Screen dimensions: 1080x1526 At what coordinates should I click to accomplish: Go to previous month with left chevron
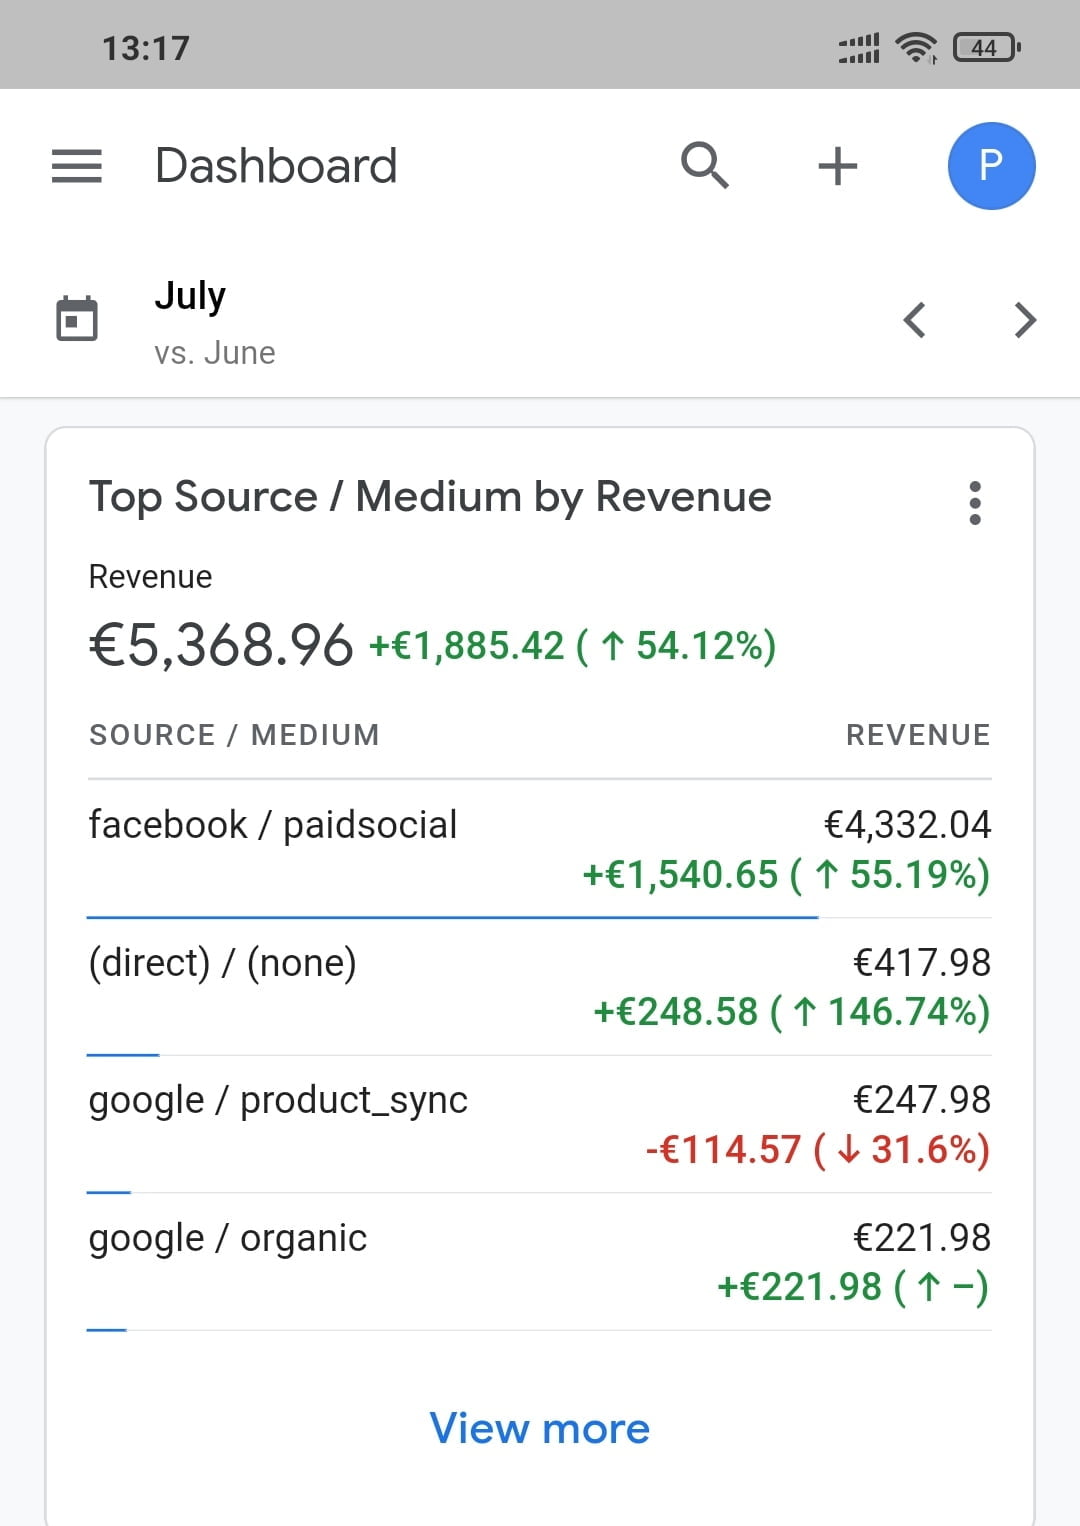(x=914, y=320)
